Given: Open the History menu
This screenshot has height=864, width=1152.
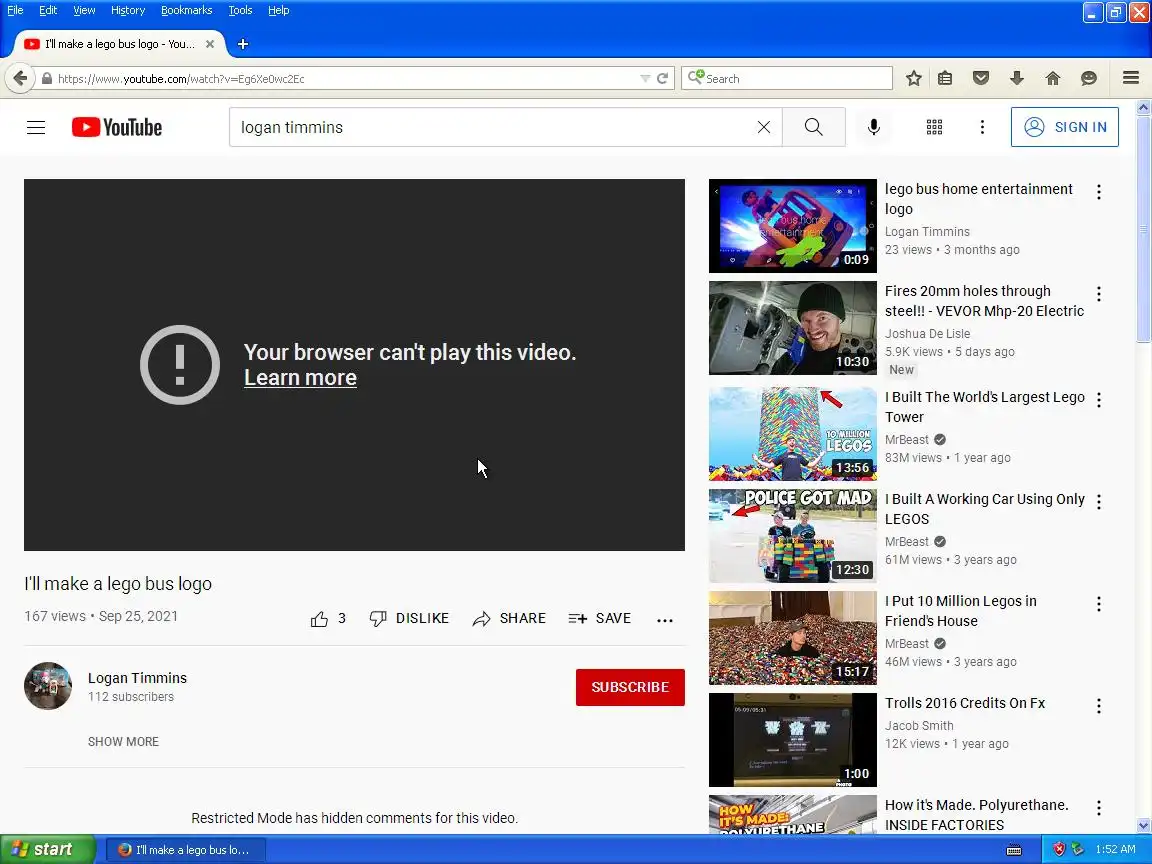Looking at the screenshot, I should [128, 10].
